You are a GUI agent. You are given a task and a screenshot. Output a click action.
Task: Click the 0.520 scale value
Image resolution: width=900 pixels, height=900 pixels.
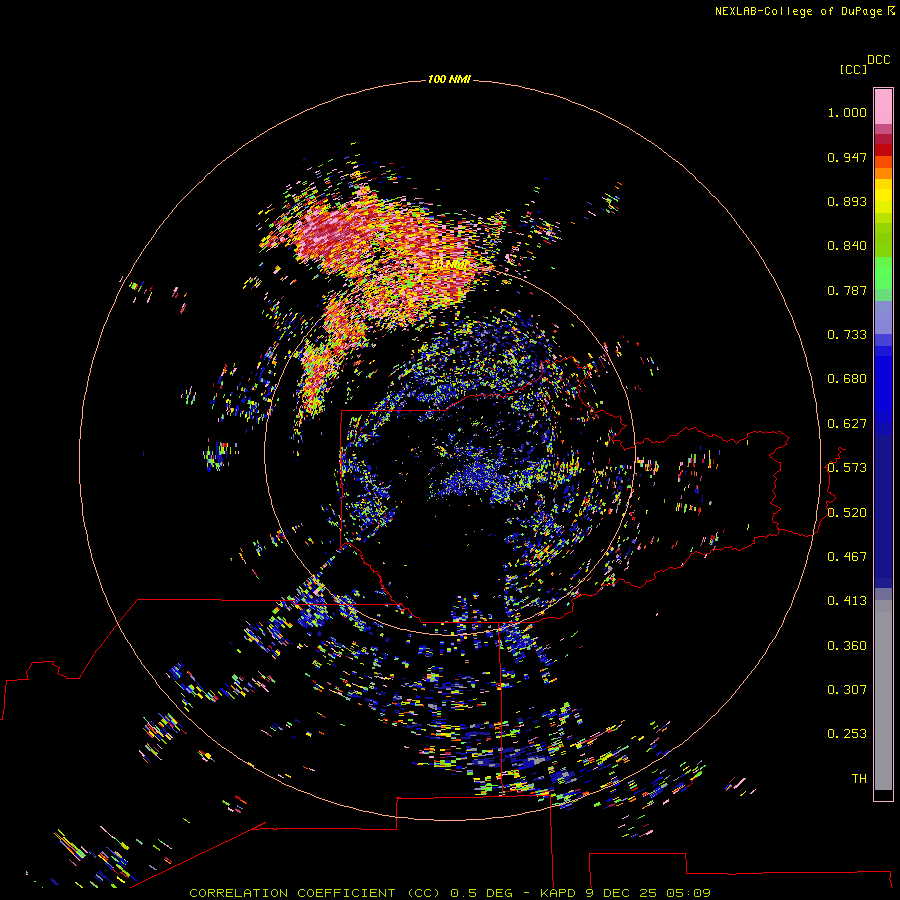coord(847,513)
